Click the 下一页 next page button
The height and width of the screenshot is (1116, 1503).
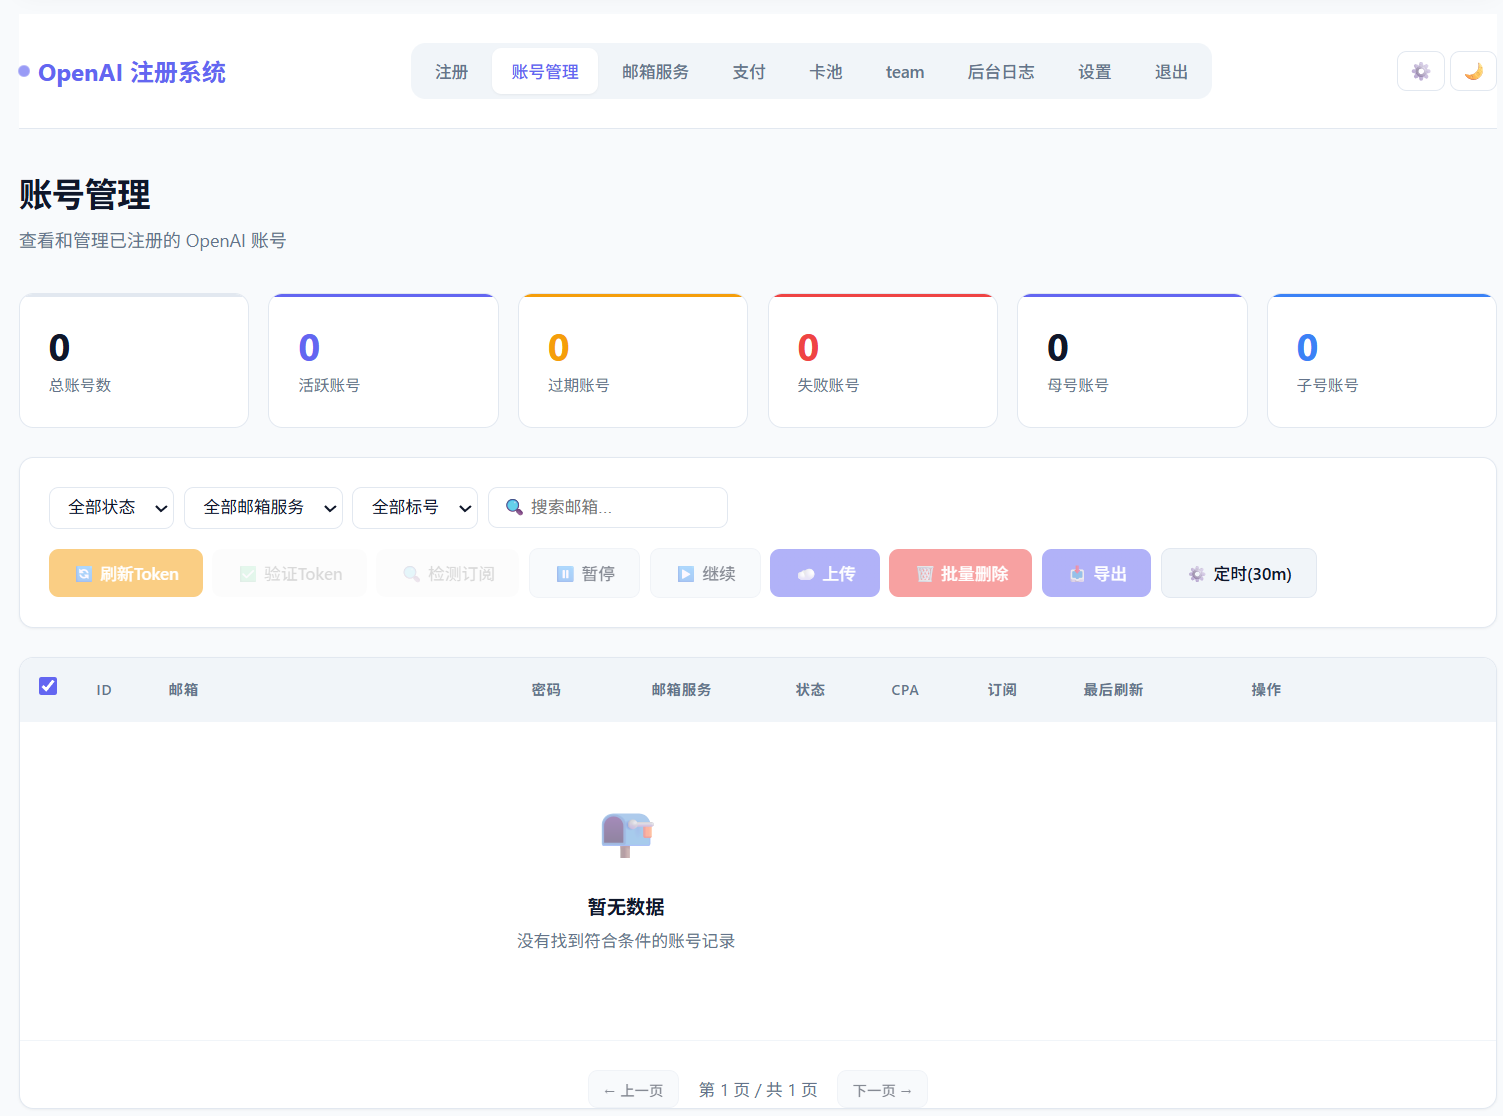(x=881, y=1089)
